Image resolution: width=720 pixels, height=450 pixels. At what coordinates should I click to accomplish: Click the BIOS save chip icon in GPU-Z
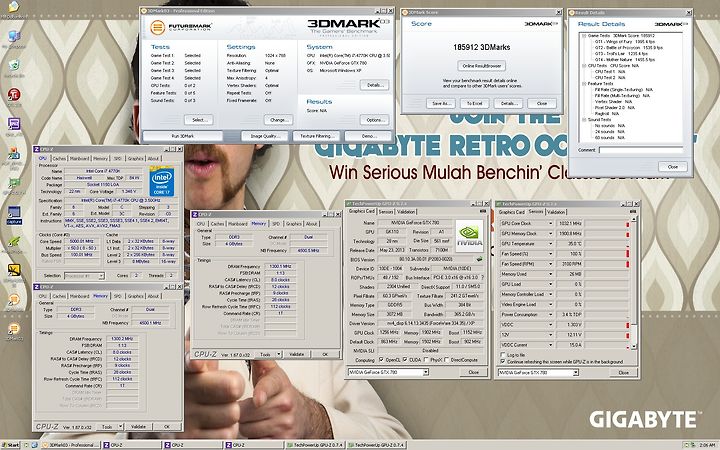[x=479, y=259]
